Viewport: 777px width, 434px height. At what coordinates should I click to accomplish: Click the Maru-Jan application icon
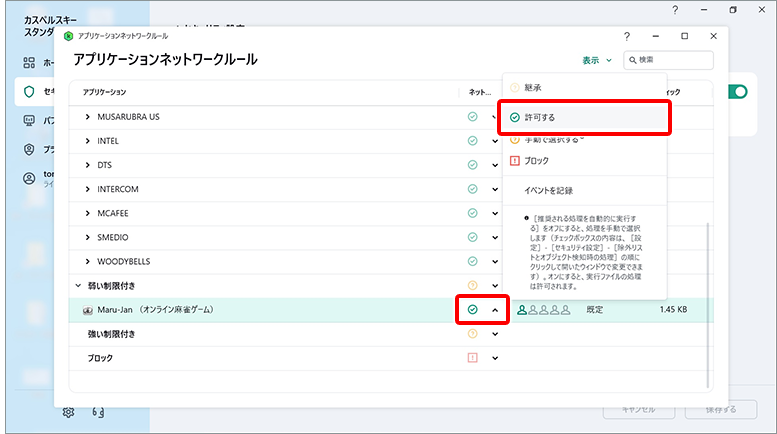click(88, 310)
